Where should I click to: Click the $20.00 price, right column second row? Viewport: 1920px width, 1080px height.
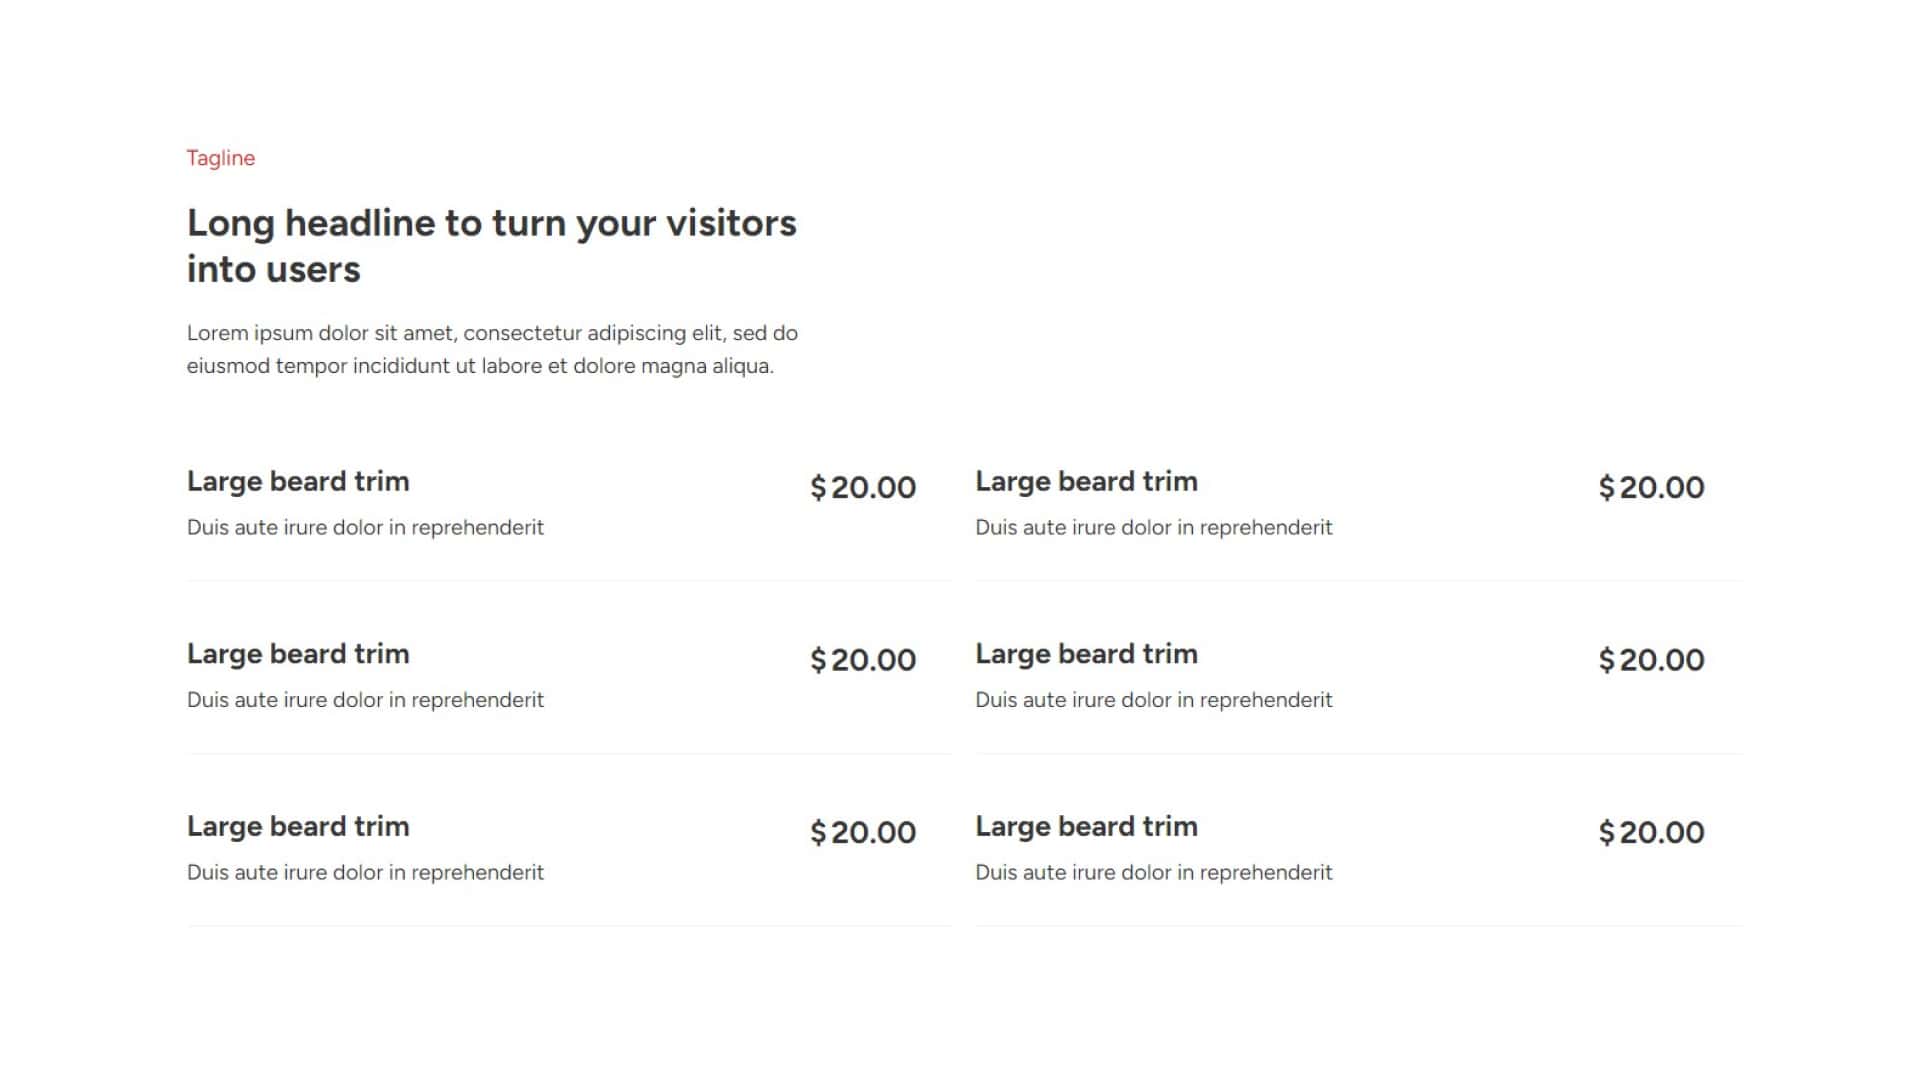coord(1651,660)
